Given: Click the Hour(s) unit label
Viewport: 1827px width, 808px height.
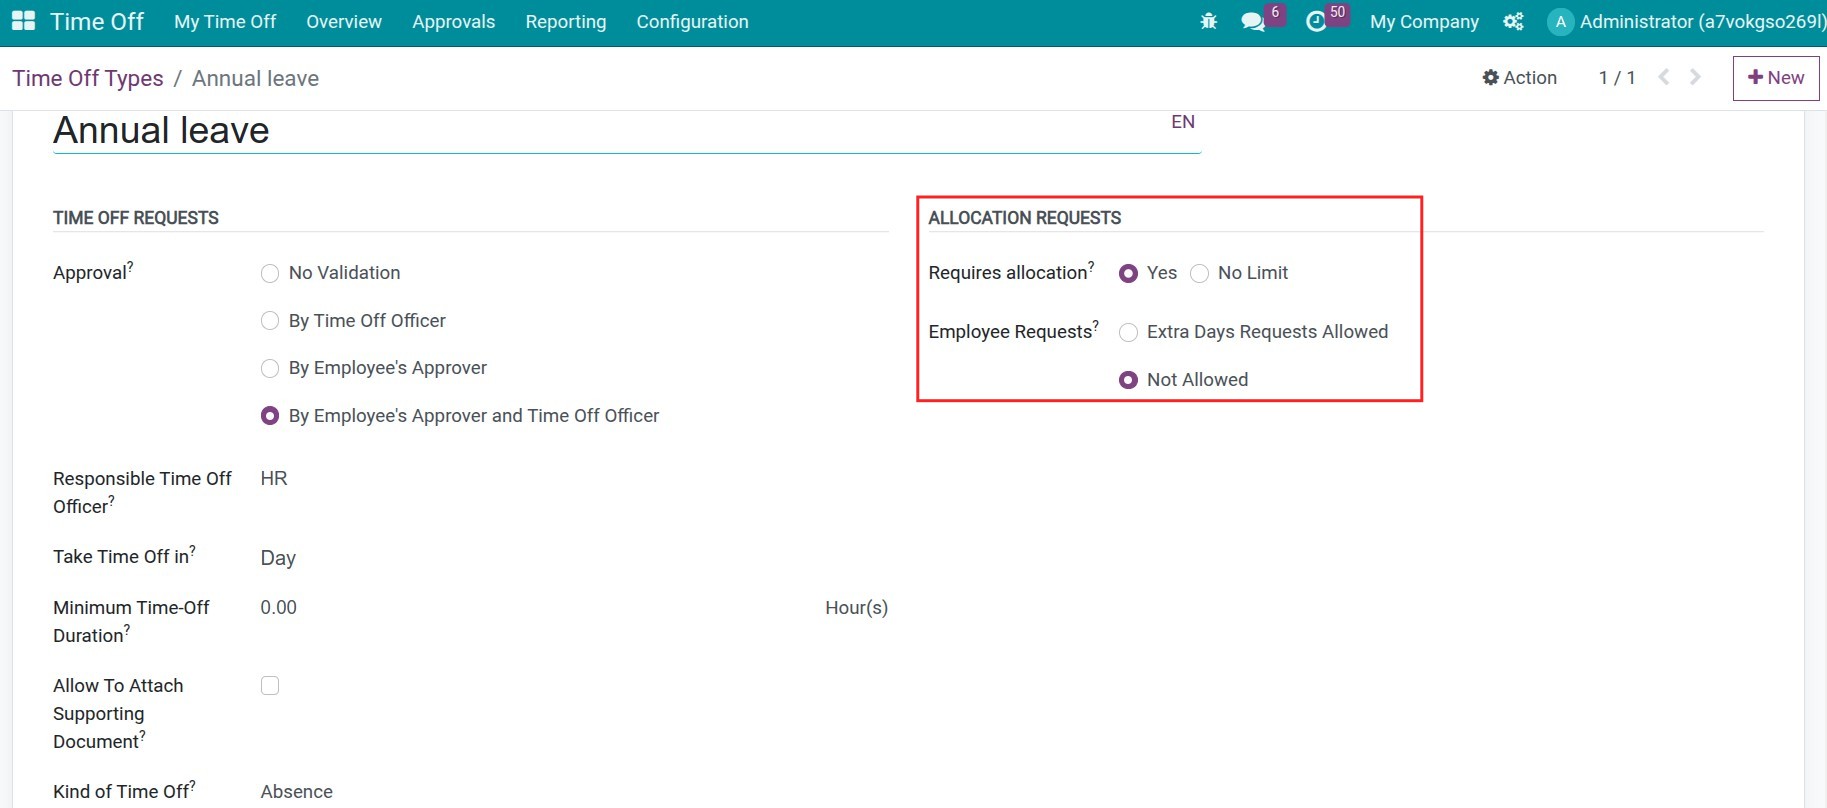Looking at the screenshot, I should click(x=856, y=607).
